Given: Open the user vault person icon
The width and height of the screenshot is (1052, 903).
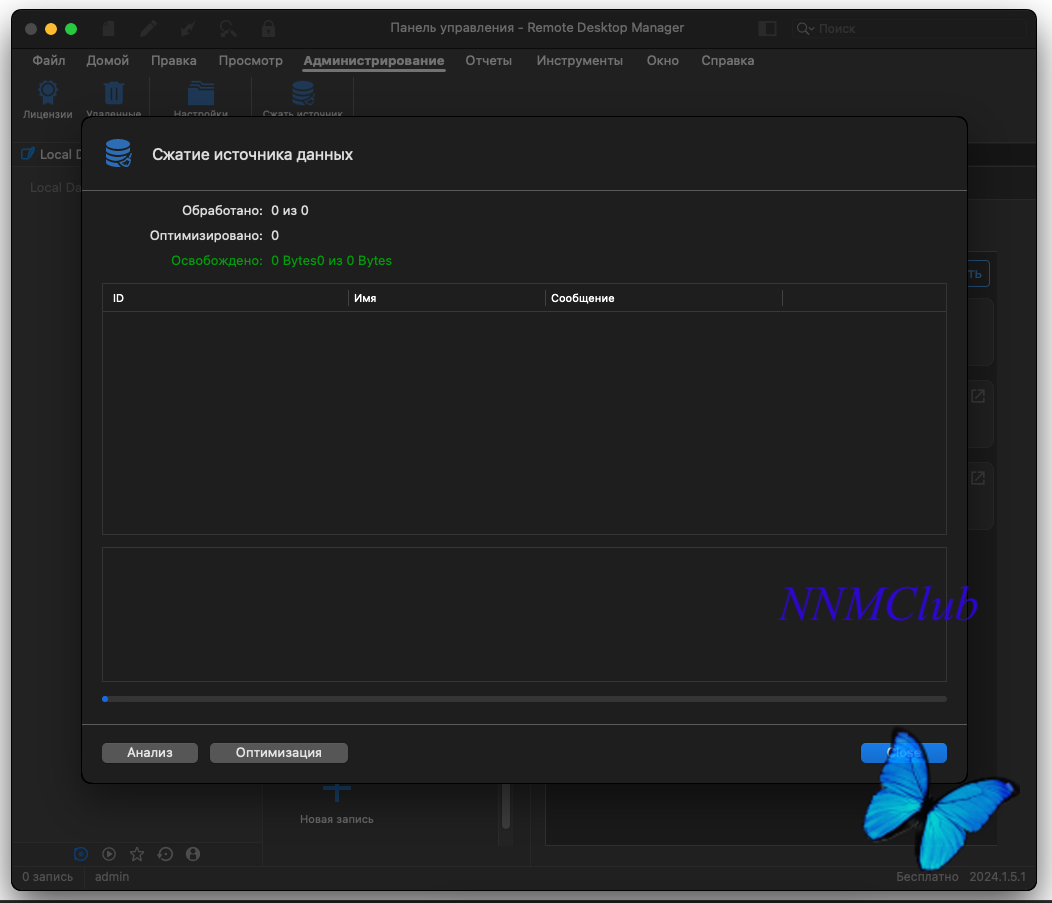Looking at the screenshot, I should pos(193,854).
